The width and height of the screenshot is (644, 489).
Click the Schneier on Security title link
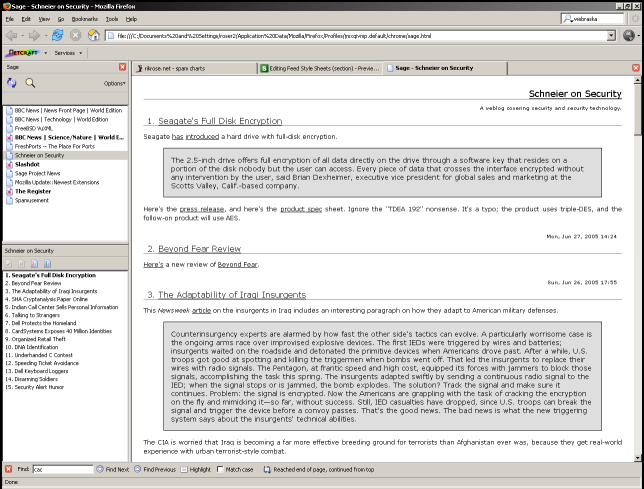[x=575, y=94]
